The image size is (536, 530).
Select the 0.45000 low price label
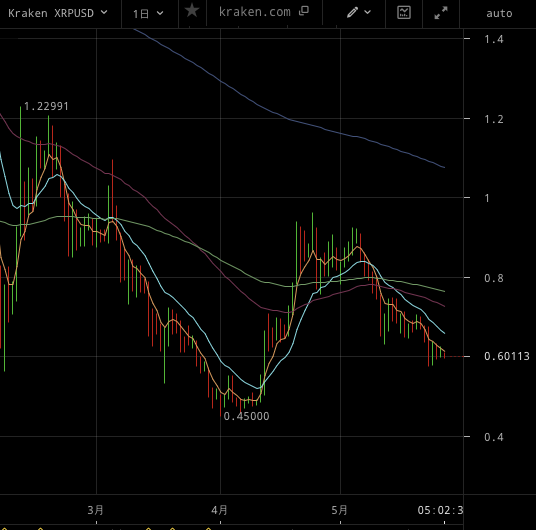click(x=246, y=416)
